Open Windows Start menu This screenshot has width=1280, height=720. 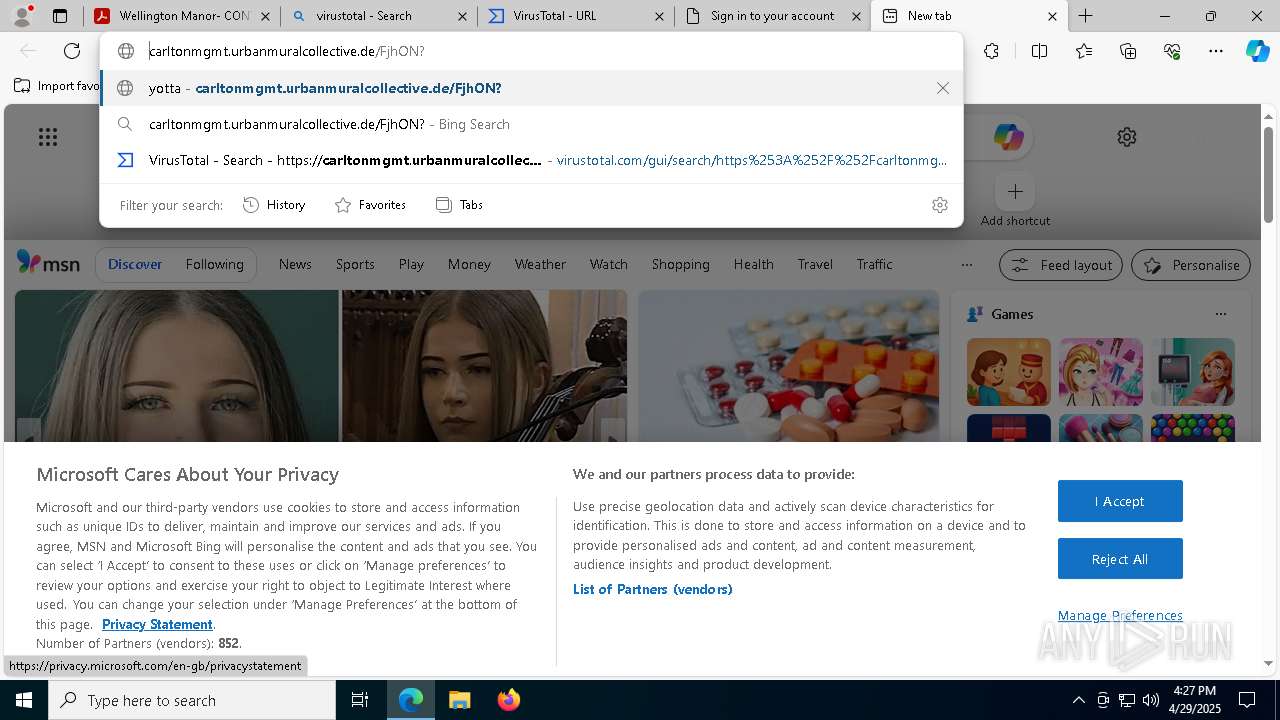point(23,700)
